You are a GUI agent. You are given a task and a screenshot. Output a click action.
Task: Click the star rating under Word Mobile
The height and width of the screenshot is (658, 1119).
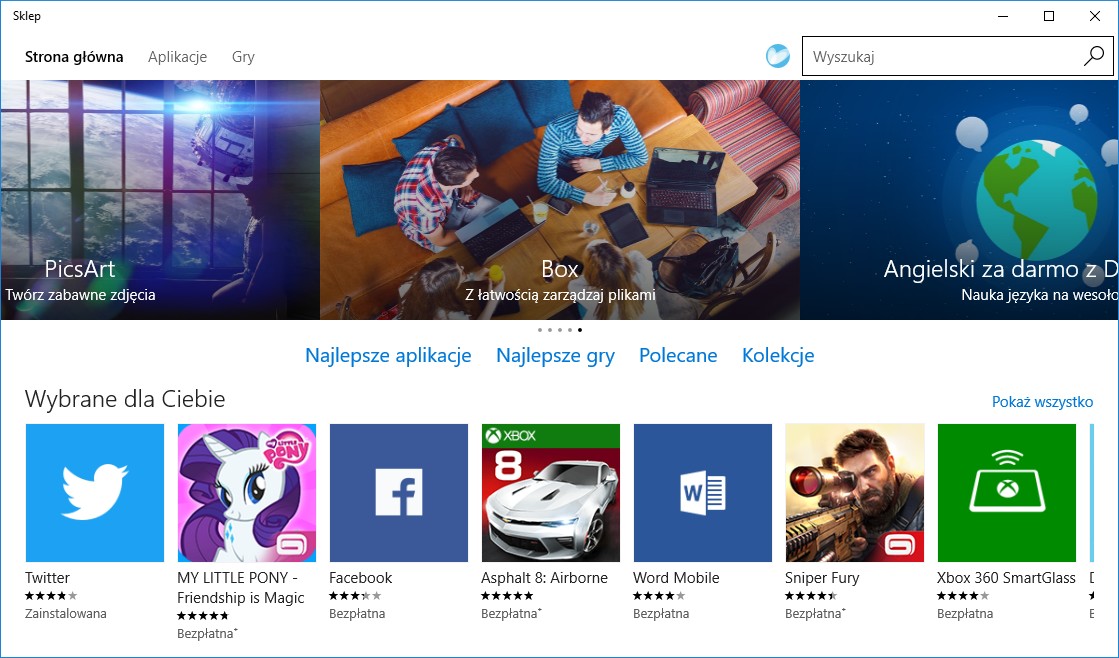(x=659, y=596)
